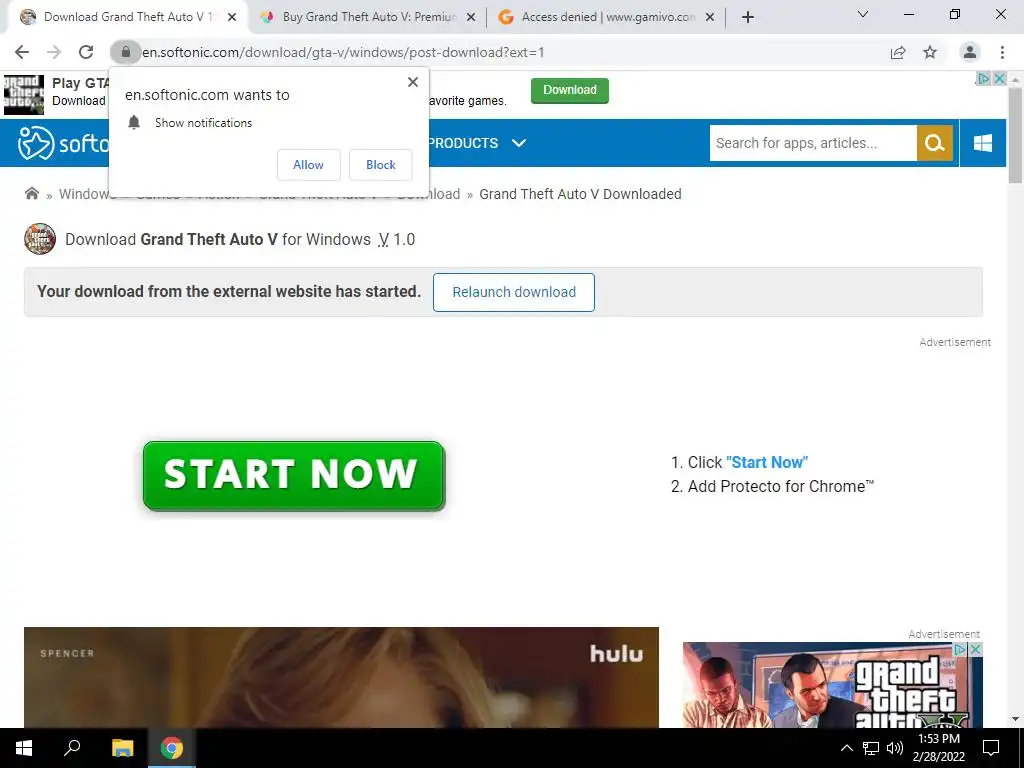Click the lock icon in the address bar
Screen dimensions: 1024x768
click(x=125, y=52)
